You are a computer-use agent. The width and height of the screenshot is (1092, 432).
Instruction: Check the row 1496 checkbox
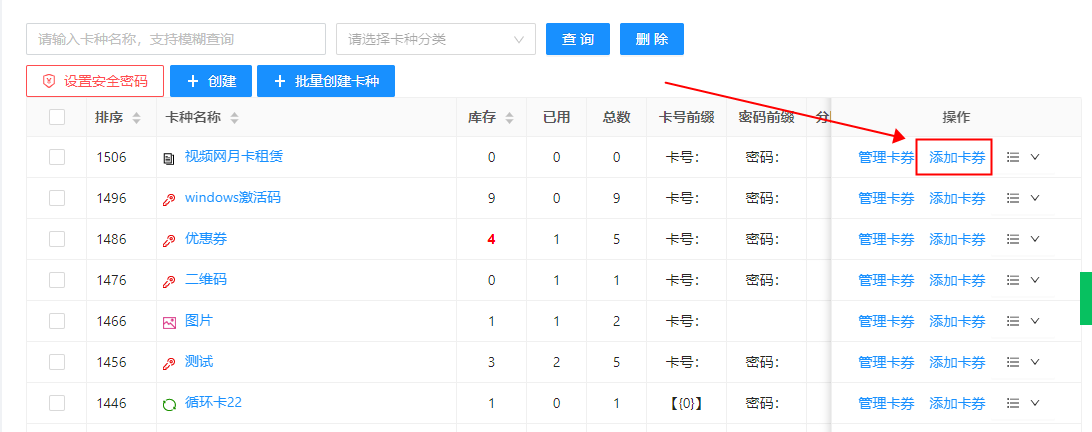(x=57, y=199)
